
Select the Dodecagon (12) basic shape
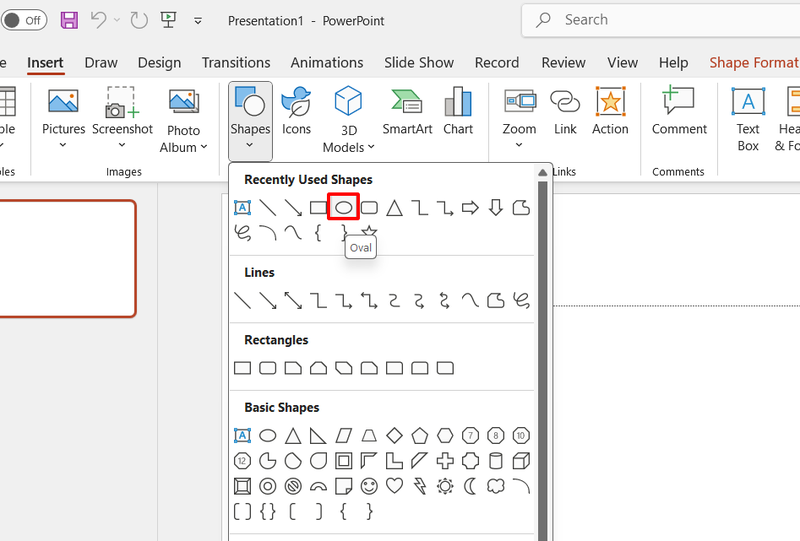point(242,461)
